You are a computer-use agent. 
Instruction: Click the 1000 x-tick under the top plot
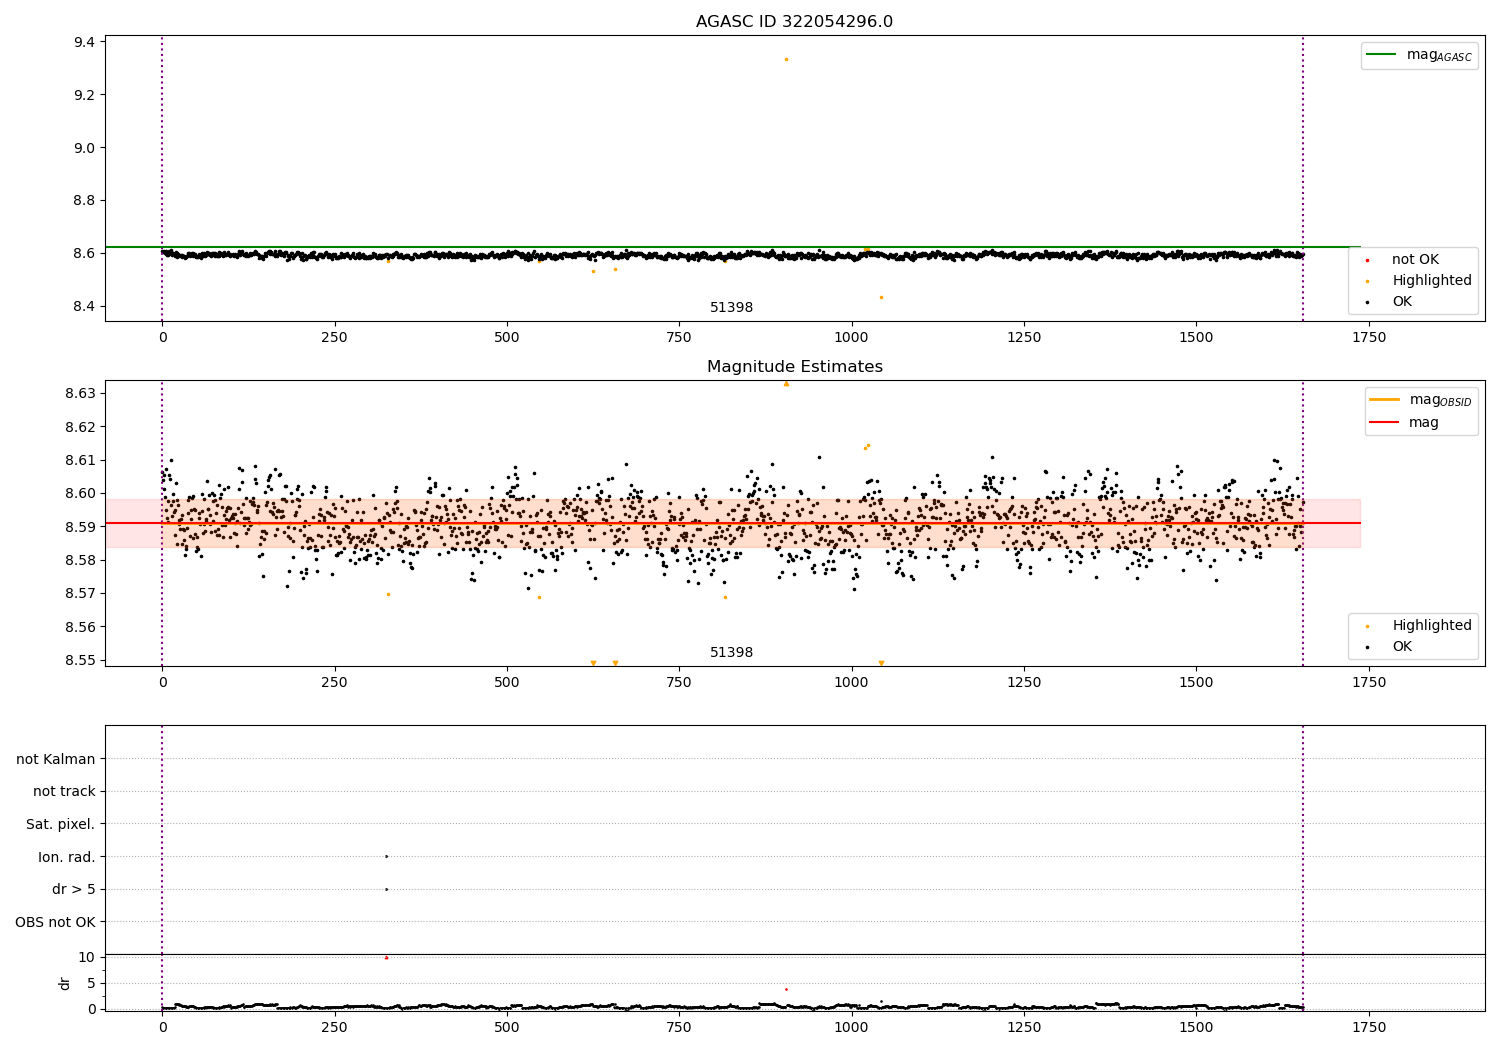tap(852, 338)
